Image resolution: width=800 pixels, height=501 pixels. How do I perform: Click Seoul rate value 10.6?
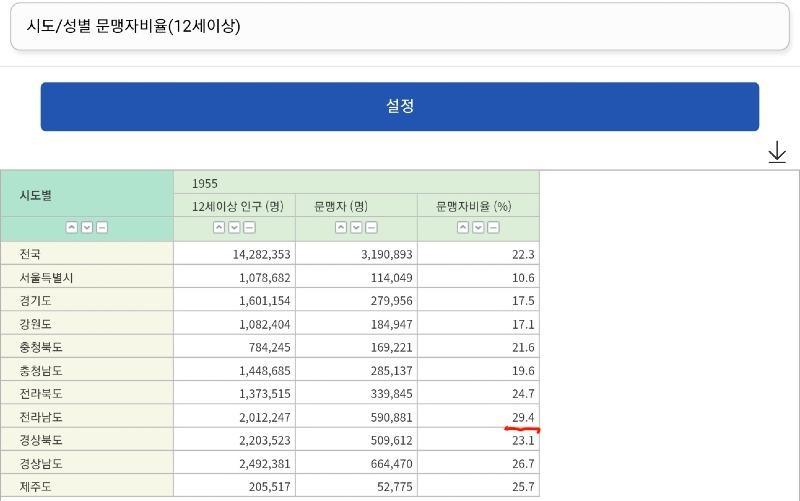523,278
